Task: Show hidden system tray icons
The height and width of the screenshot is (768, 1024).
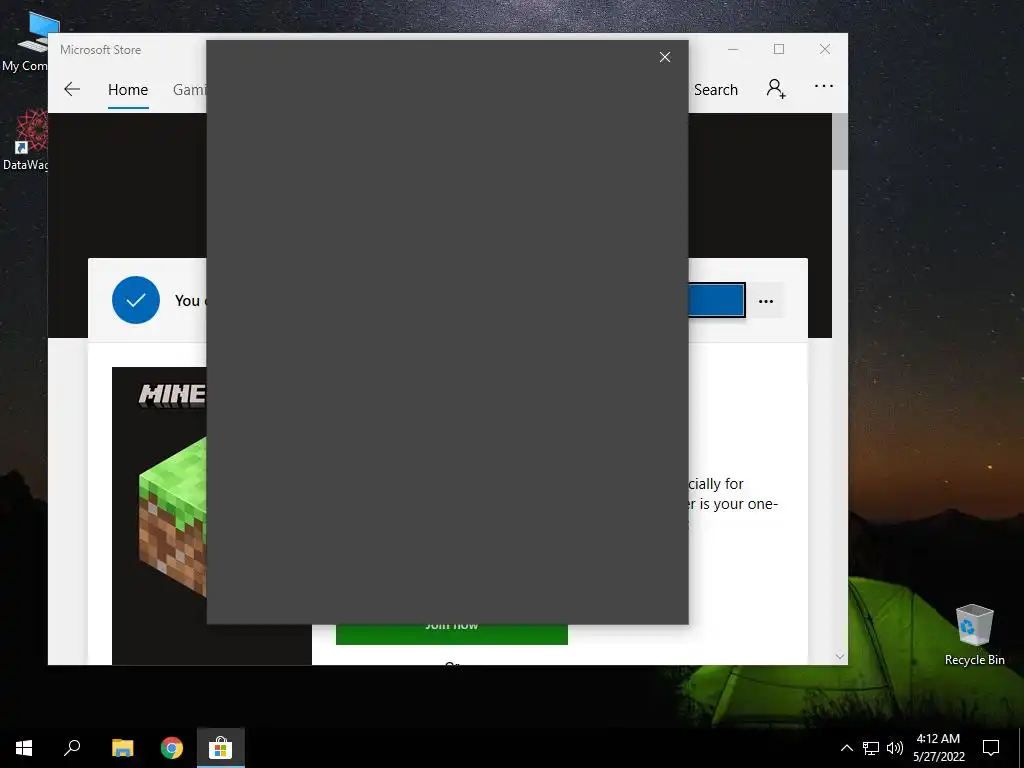Action: (846, 748)
